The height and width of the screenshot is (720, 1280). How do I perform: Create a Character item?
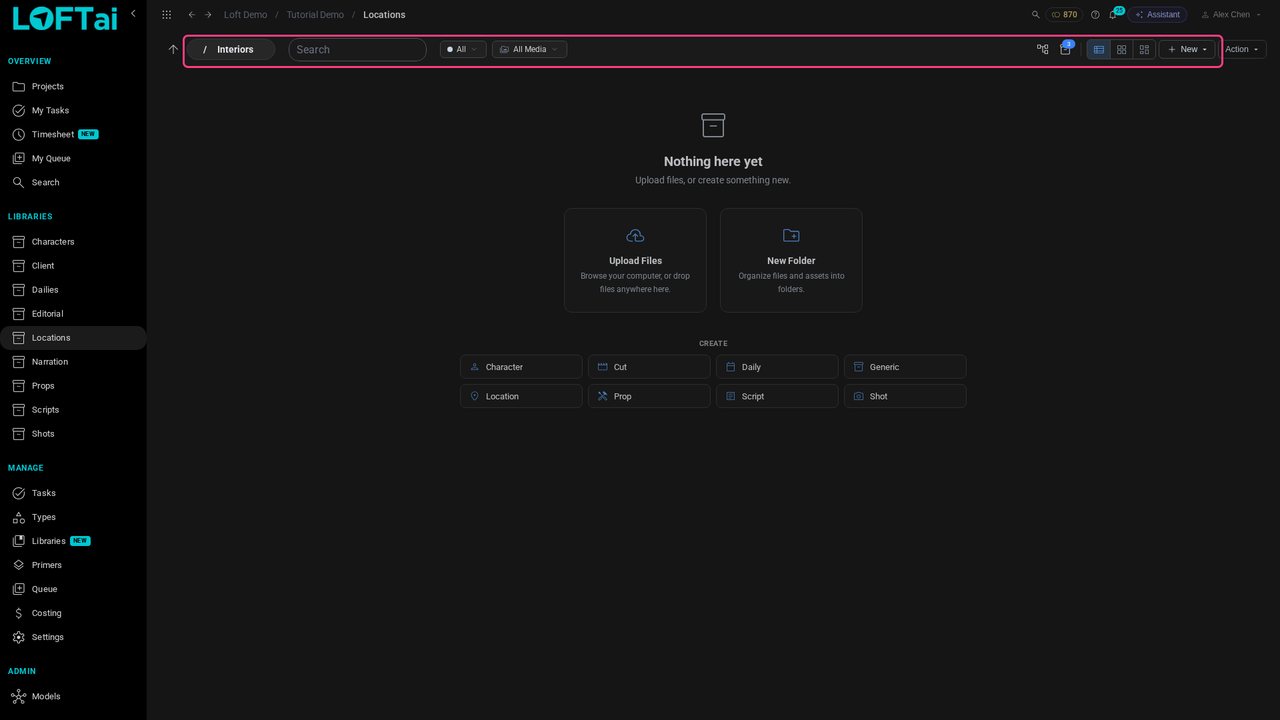point(521,367)
